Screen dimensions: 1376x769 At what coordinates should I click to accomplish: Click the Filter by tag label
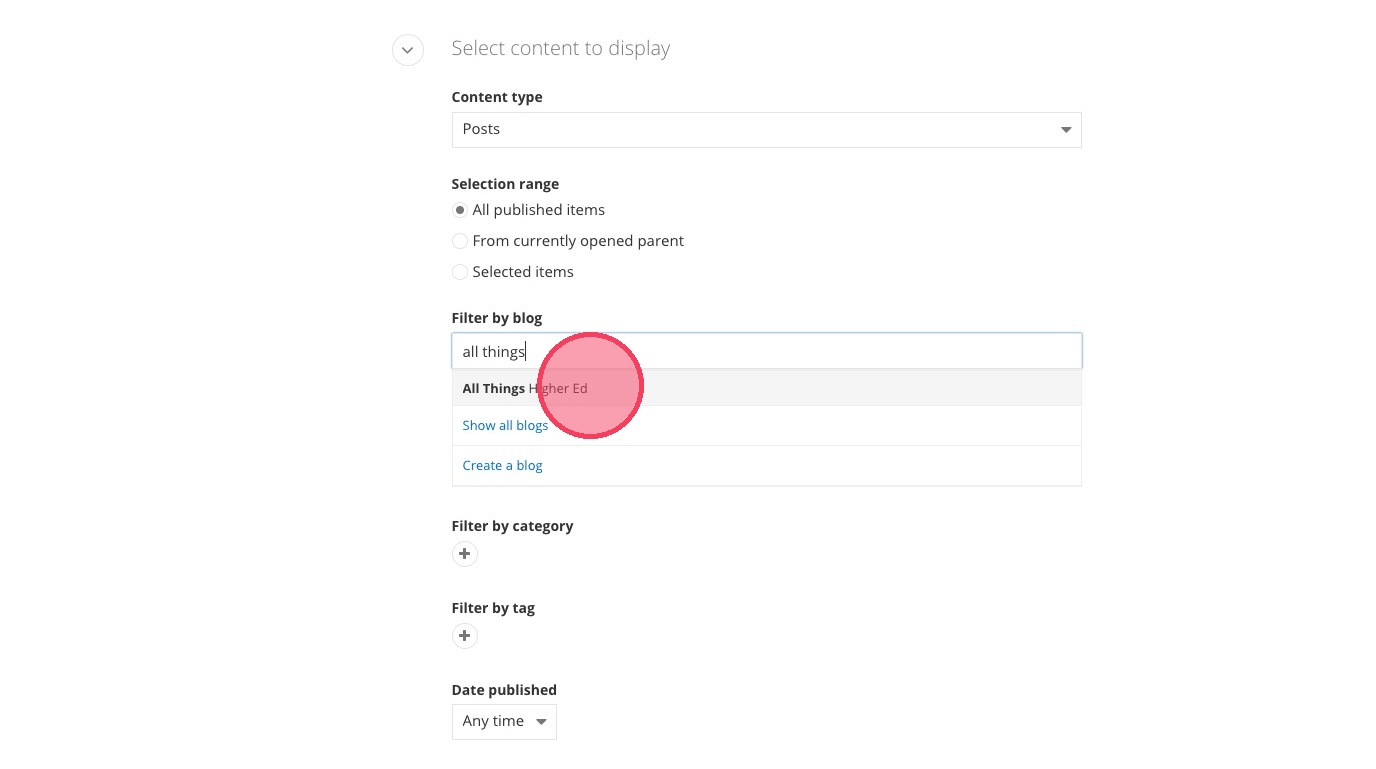point(493,608)
